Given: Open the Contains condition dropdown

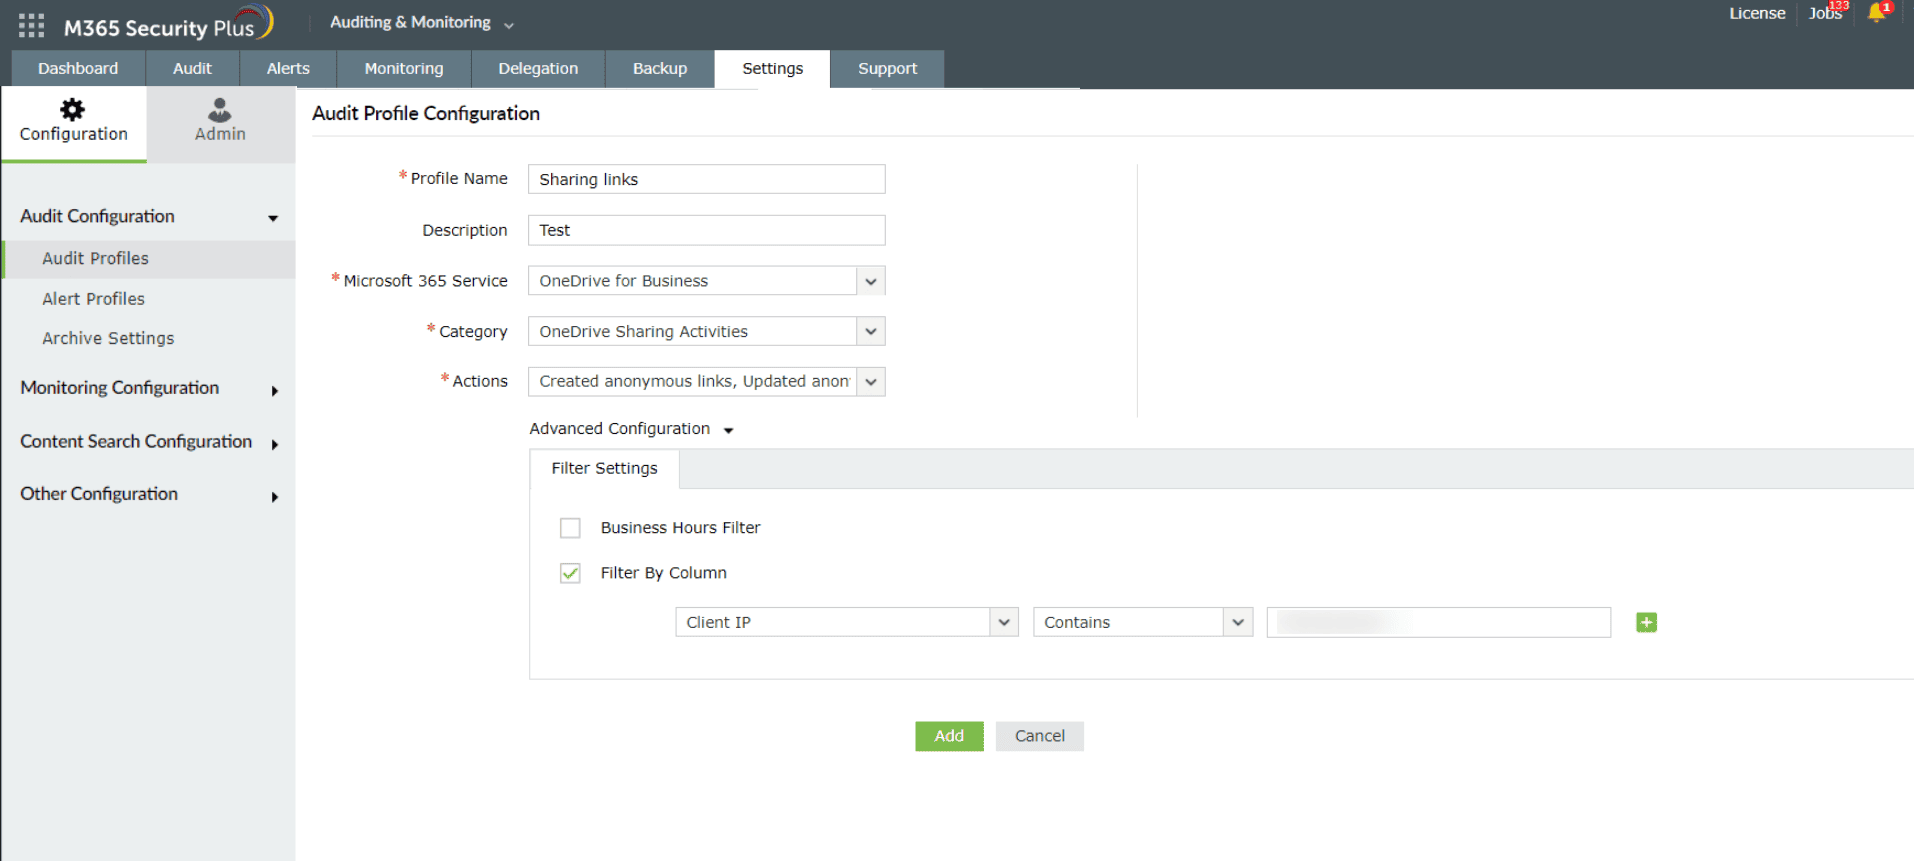Looking at the screenshot, I should tap(1238, 622).
